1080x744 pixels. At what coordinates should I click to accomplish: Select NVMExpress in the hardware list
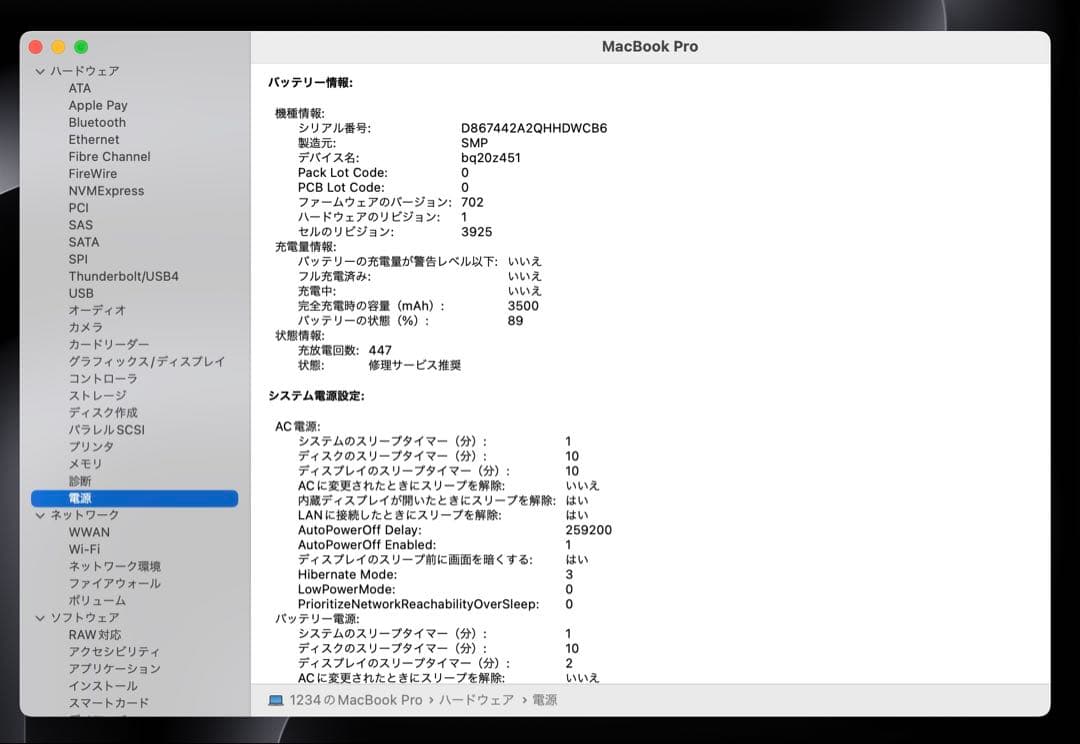[107, 190]
